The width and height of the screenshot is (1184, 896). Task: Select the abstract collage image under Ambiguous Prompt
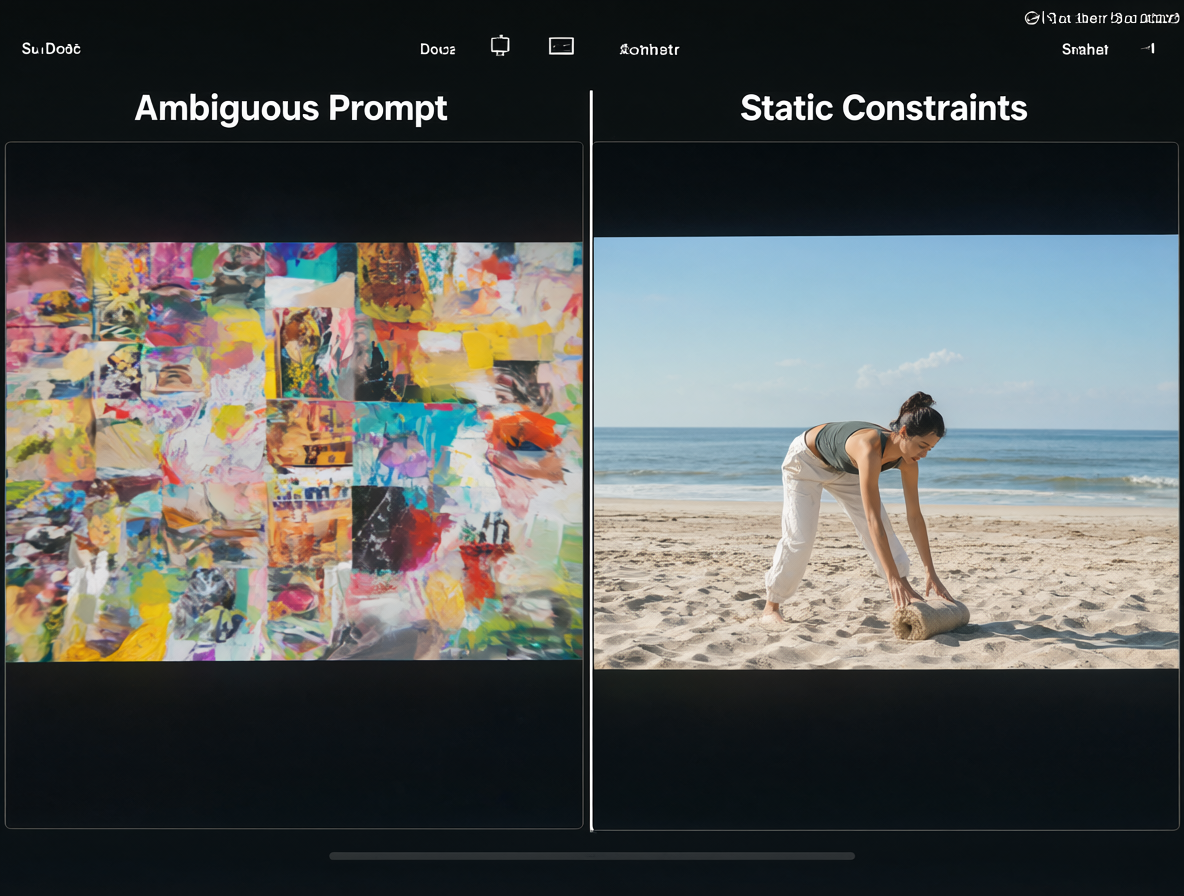coord(294,451)
